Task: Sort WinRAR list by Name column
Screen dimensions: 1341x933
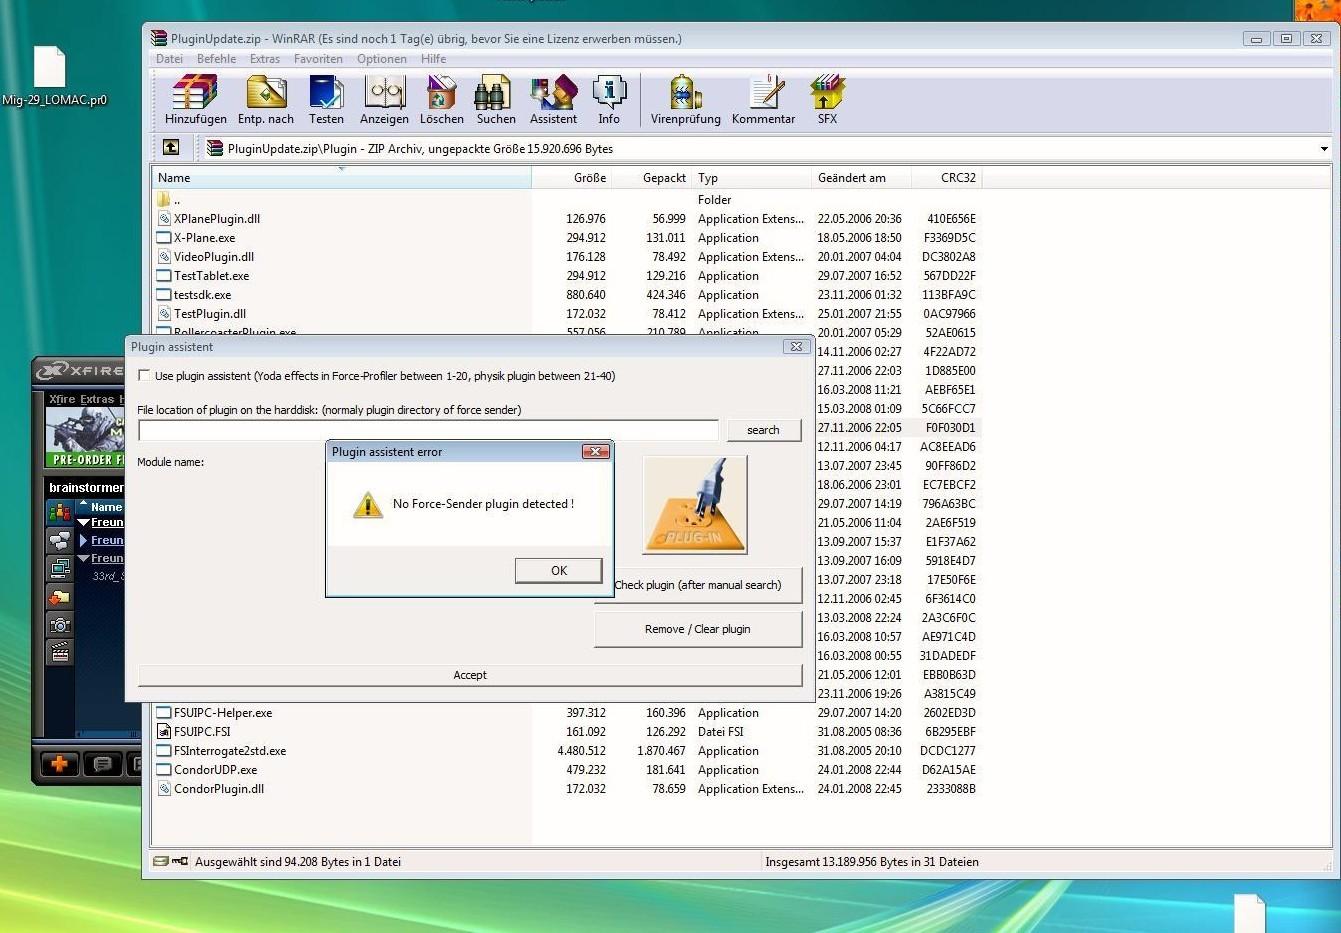Action: point(341,178)
